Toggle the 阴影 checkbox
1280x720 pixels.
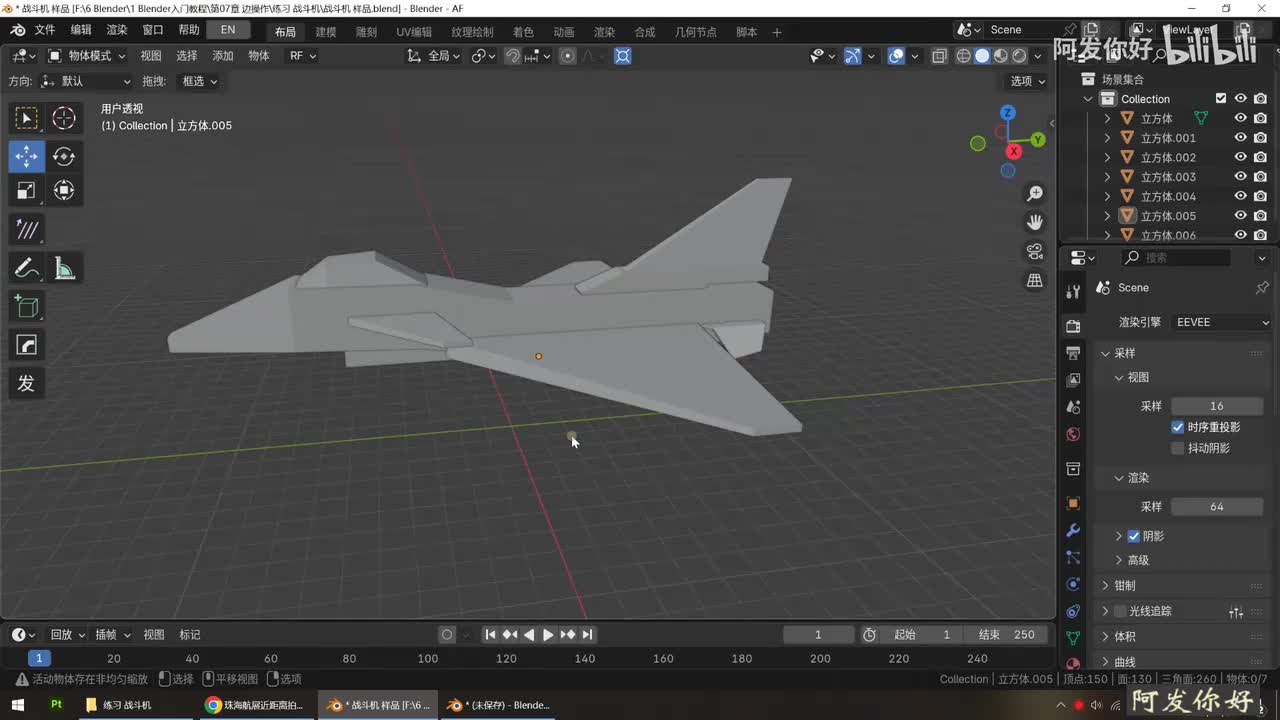point(1134,536)
